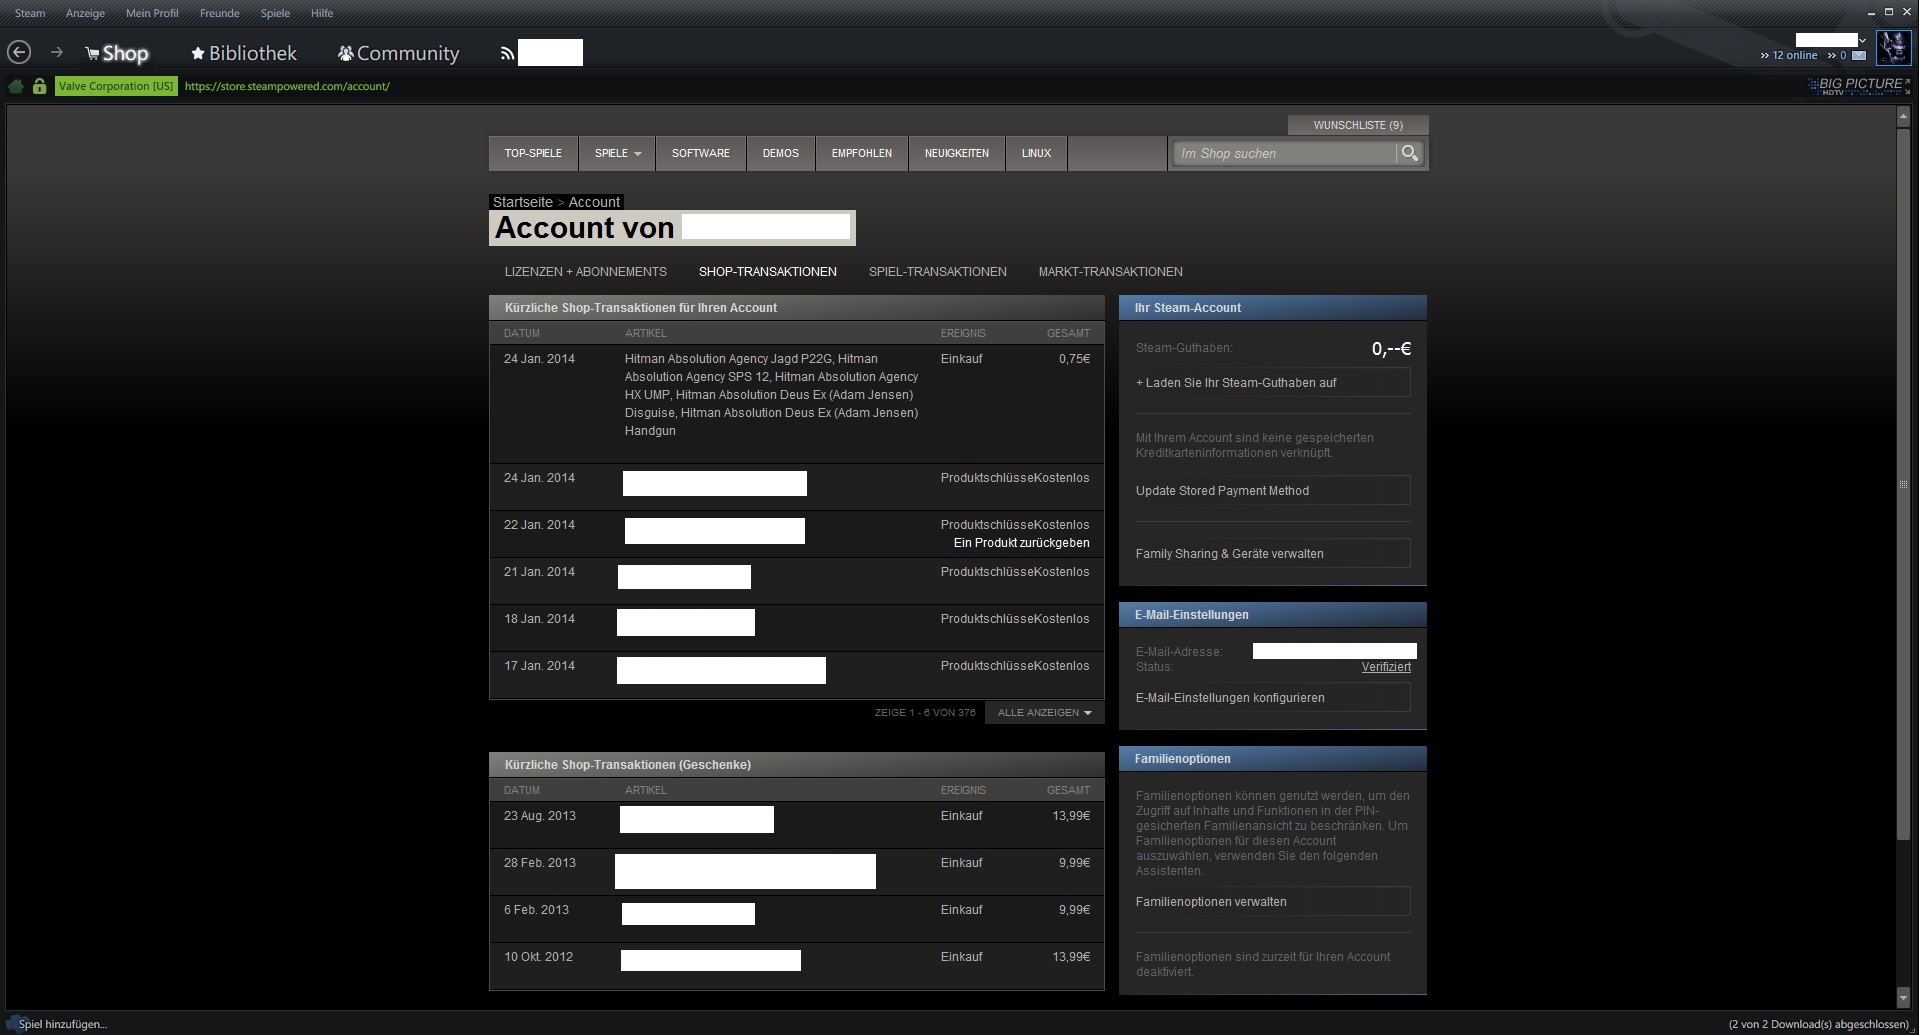Open the Mein Profil menu
Screen dimensions: 1919x1035
[x=152, y=13]
